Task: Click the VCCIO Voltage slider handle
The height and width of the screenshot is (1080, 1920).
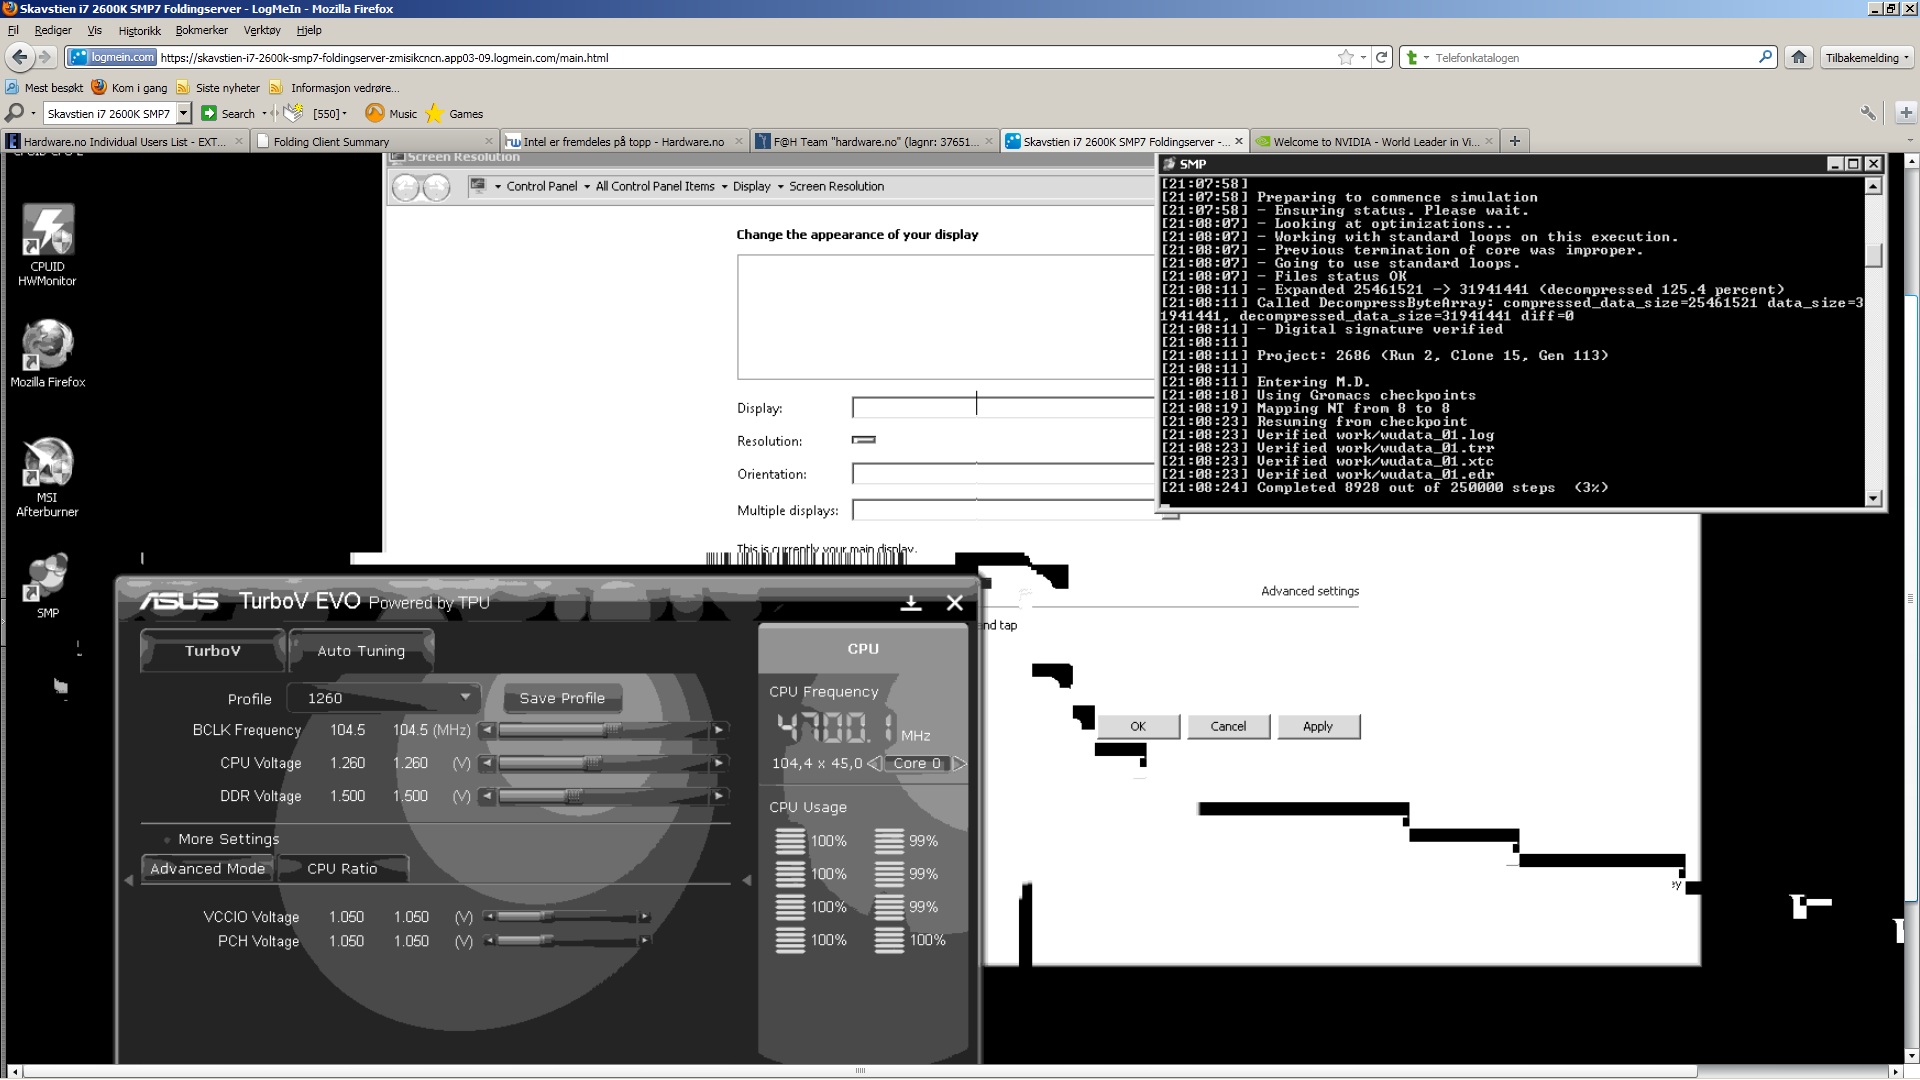Action: click(x=546, y=916)
